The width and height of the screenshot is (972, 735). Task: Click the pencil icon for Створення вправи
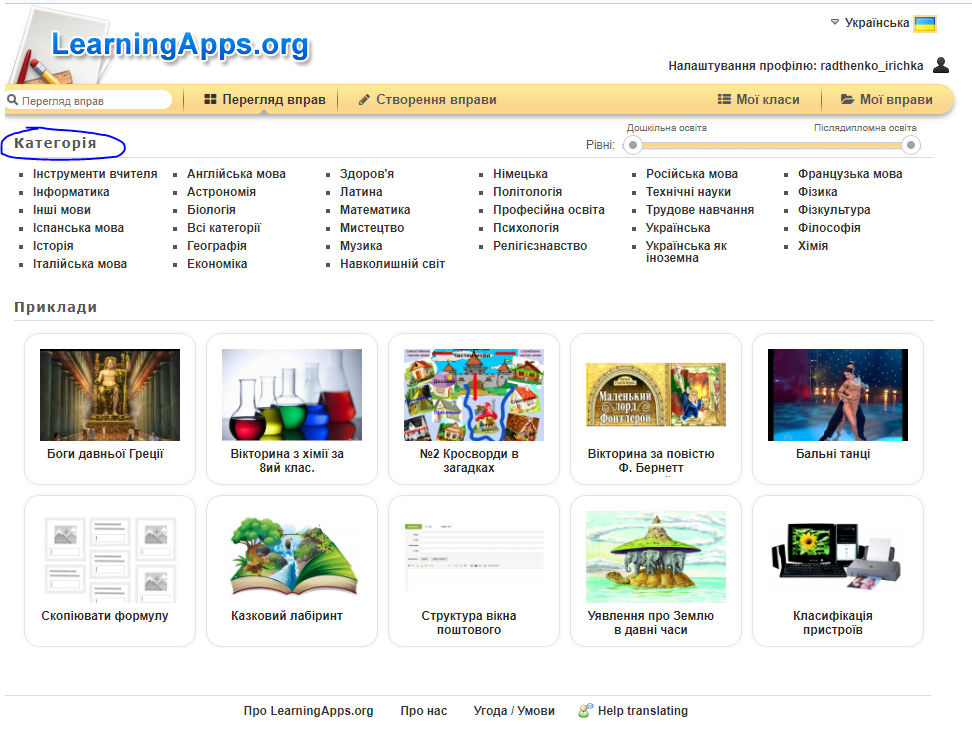363,99
